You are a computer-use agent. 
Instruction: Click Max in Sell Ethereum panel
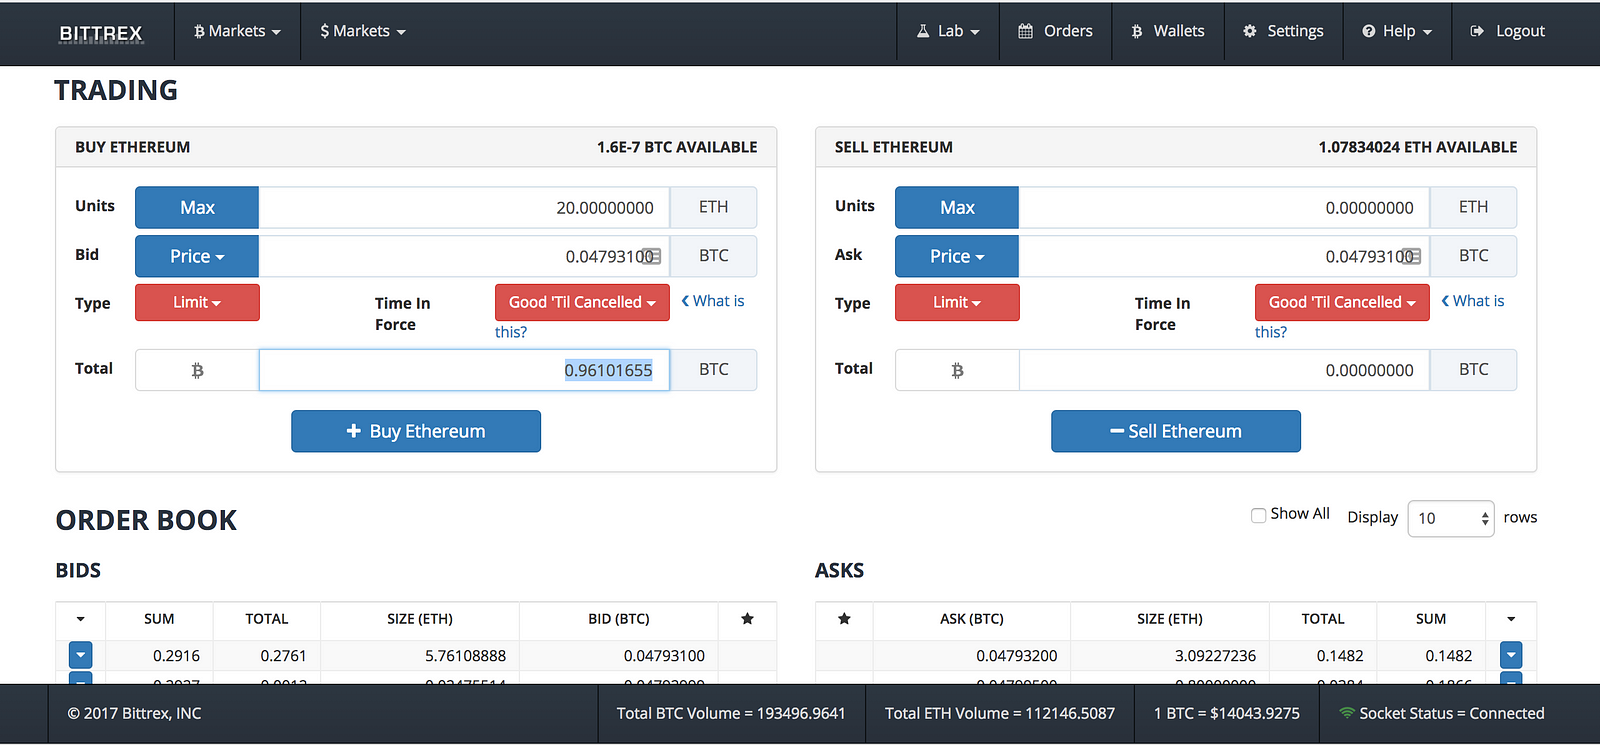pos(957,207)
